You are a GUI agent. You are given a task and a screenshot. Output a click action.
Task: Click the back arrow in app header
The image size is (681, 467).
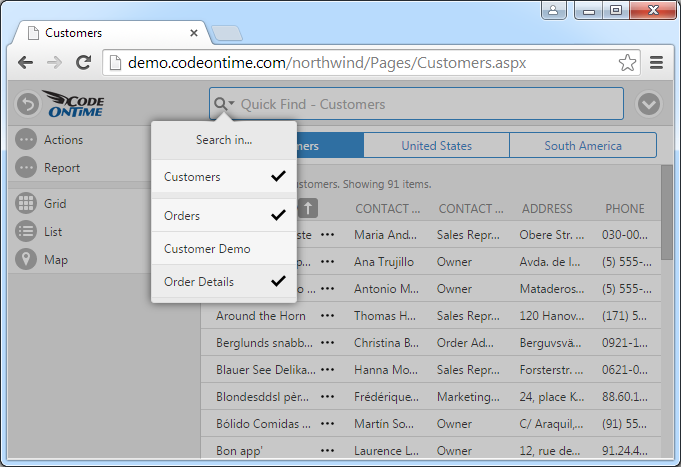[28, 104]
